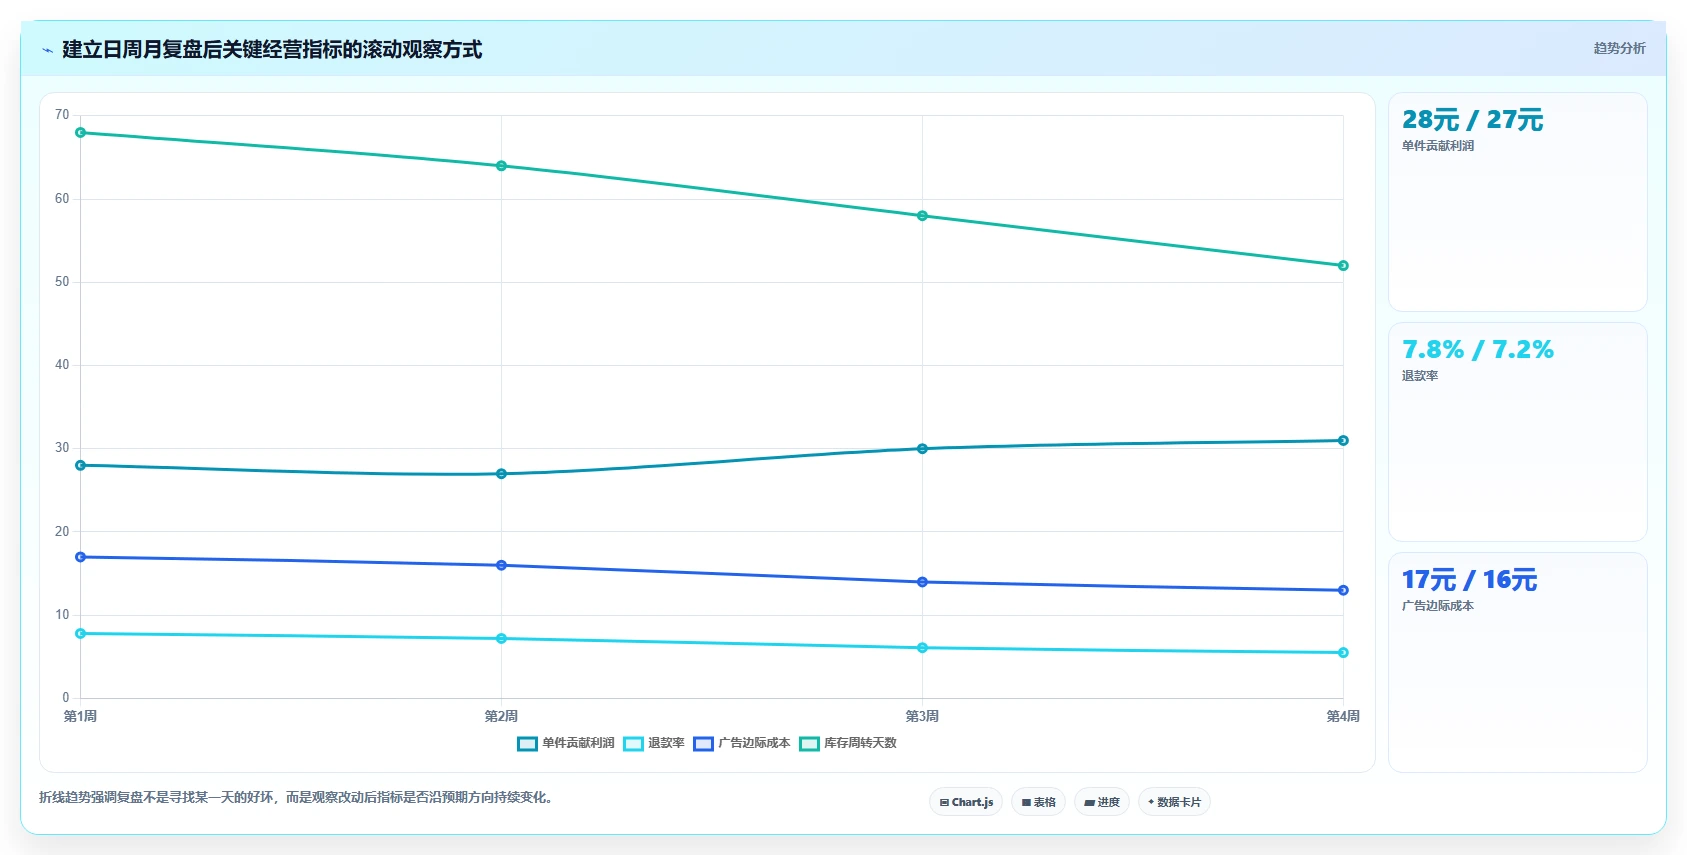1687x855 pixels.
Task: Click the 20 y-axis tick label
Action: 62,532
